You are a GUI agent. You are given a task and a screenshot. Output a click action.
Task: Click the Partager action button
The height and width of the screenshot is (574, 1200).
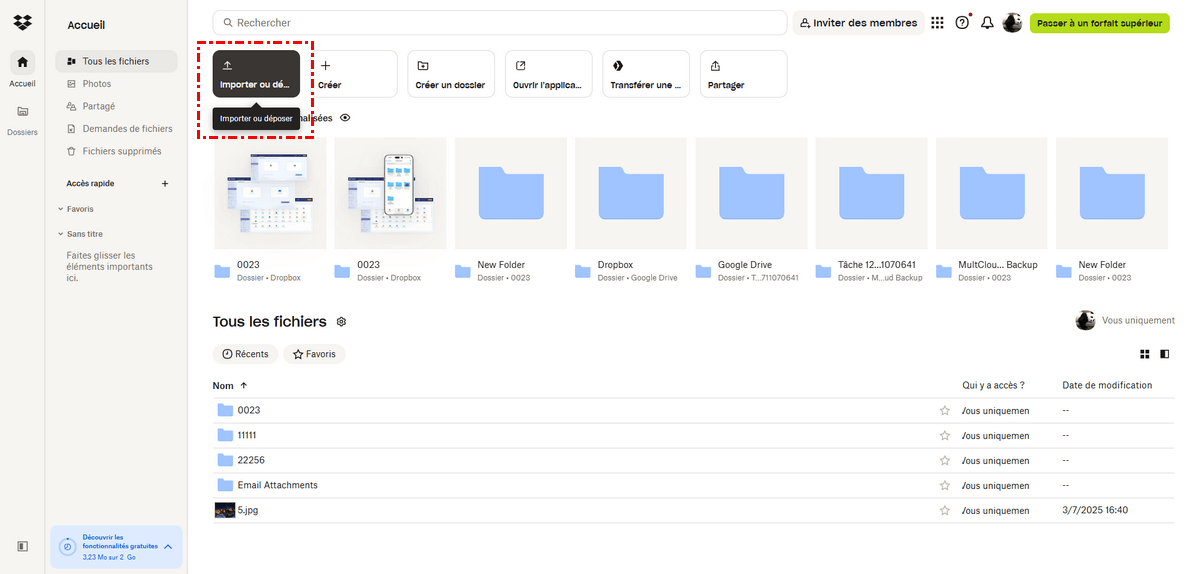click(743, 74)
